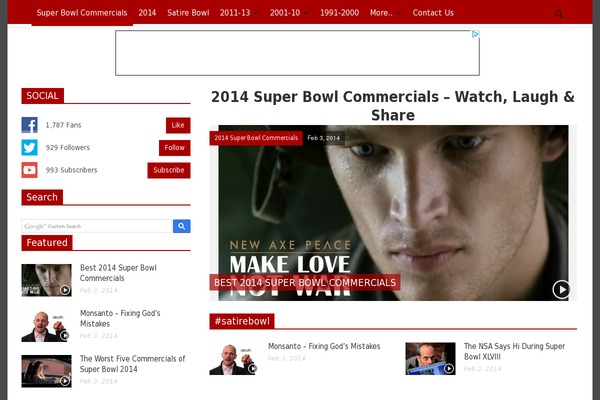
Task: Open the Satire Bowl menu item
Action: click(188, 13)
